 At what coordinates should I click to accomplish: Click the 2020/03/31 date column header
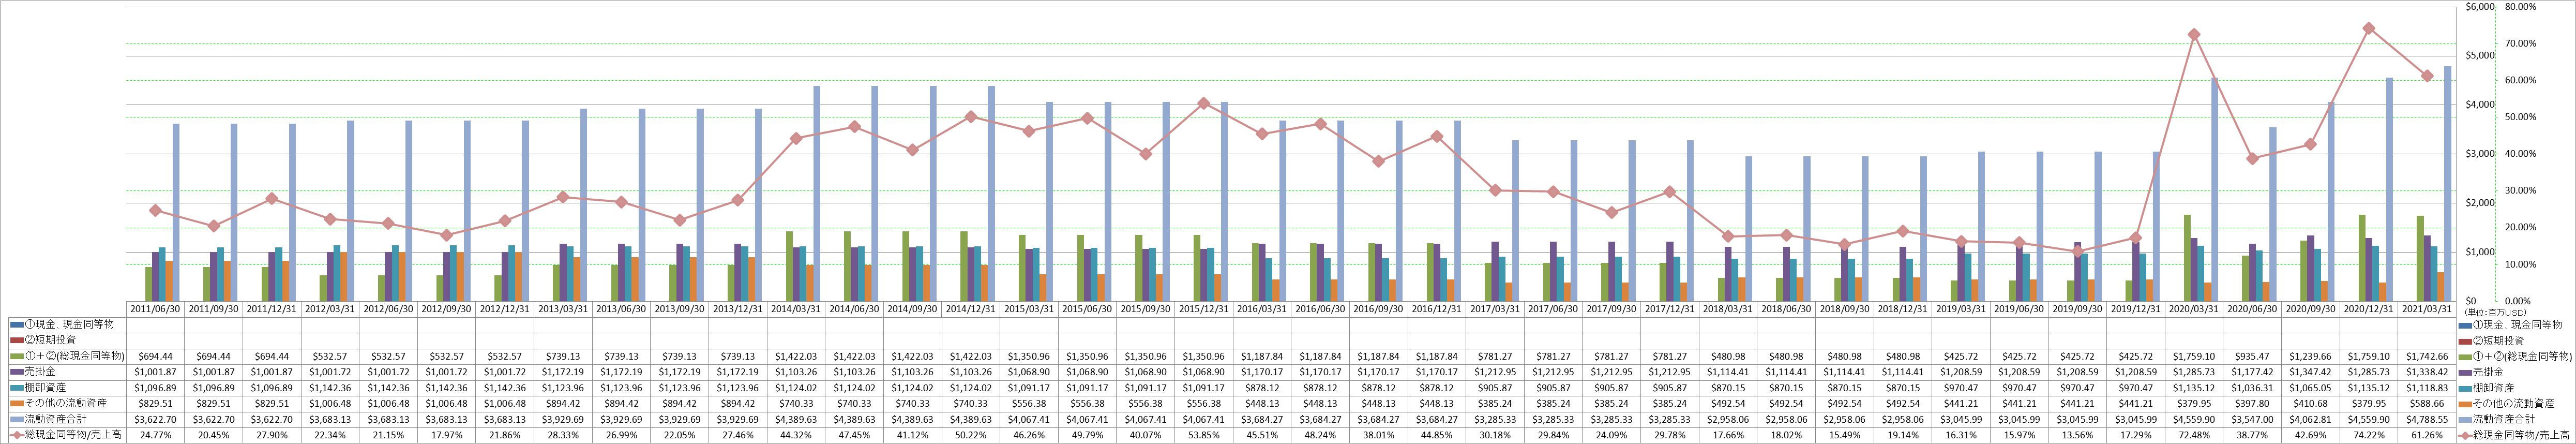(x=2193, y=309)
